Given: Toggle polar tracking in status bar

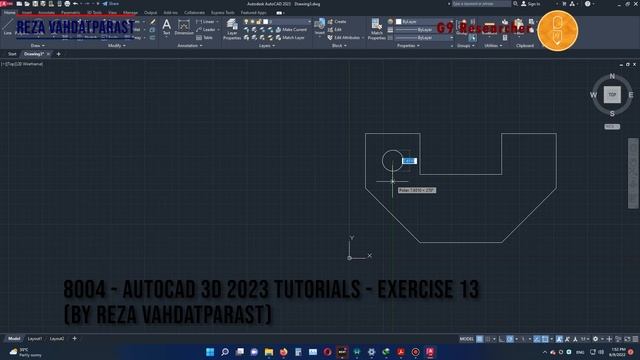Looking at the screenshot, I should click(x=510, y=339).
